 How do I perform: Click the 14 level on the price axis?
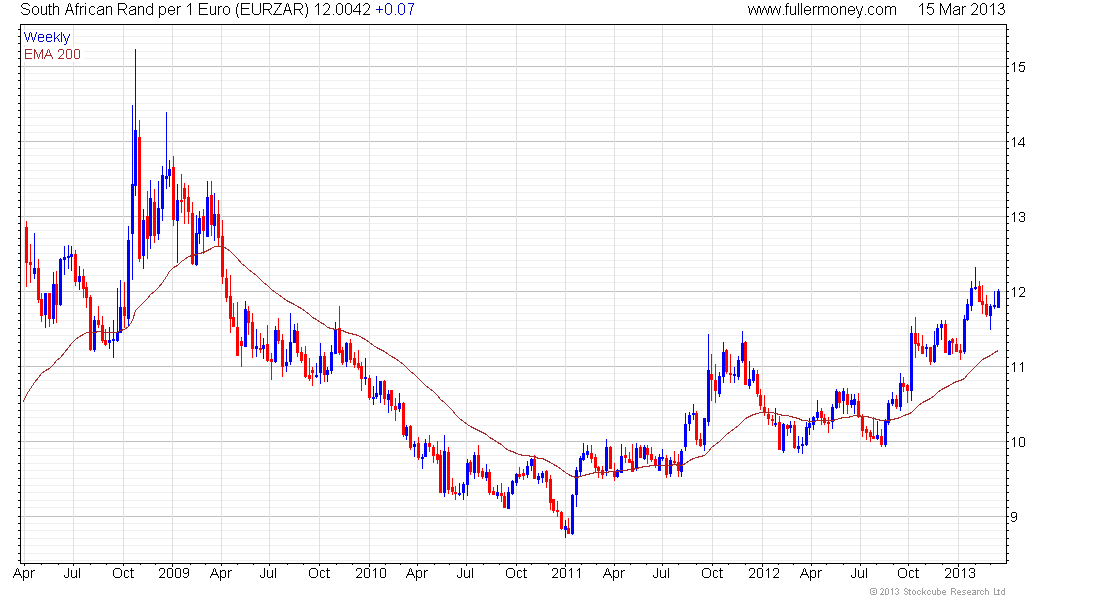tap(1017, 142)
